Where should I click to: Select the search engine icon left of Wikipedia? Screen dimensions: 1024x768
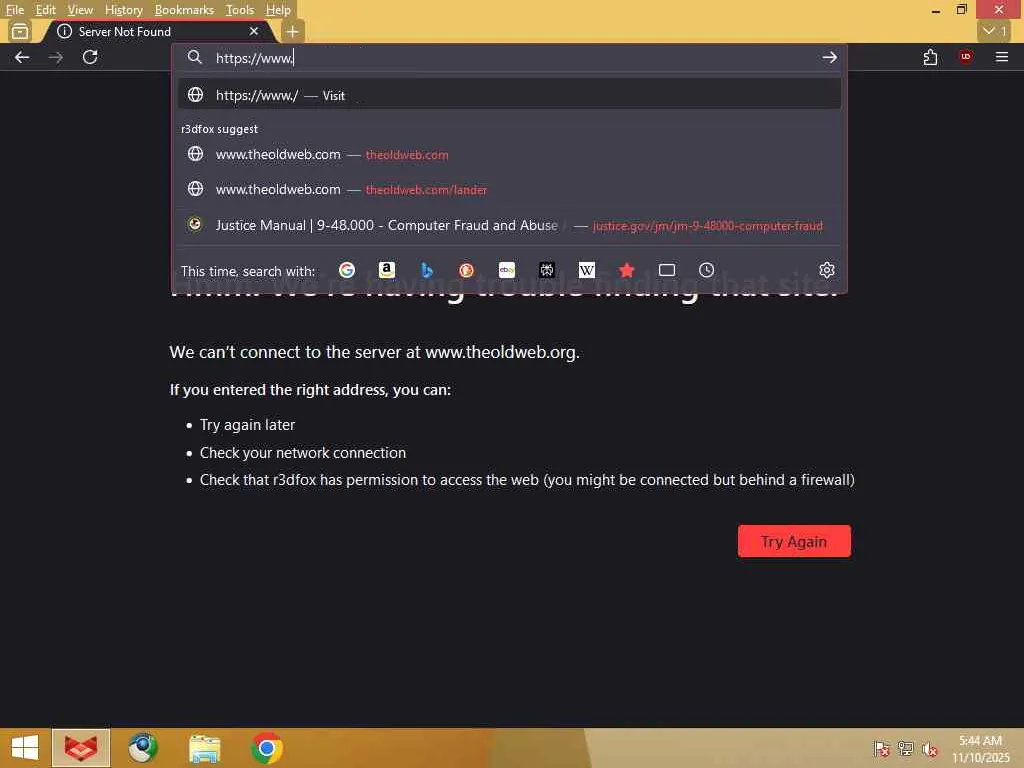[x=547, y=270]
